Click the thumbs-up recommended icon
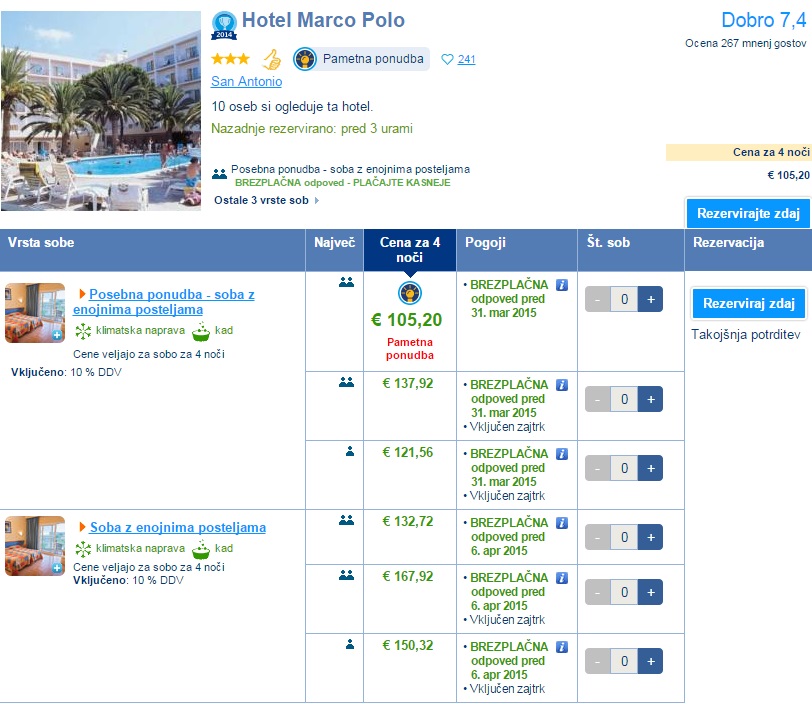 coord(271,59)
